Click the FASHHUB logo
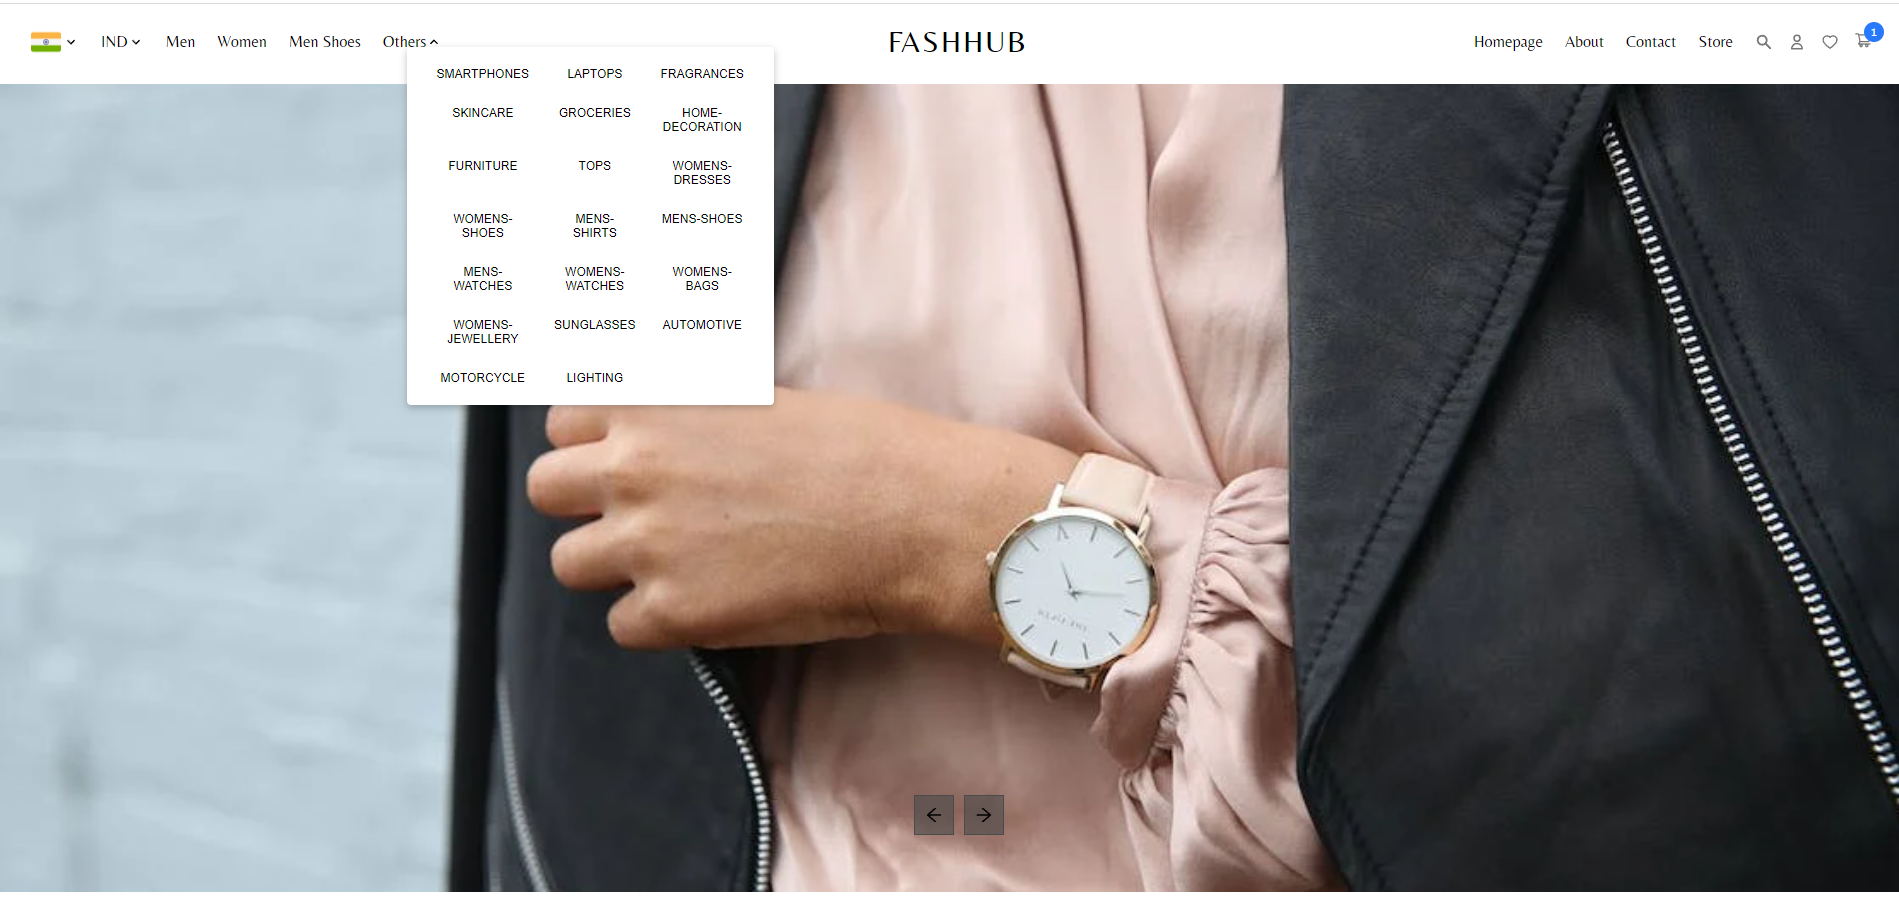 pos(957,42)
